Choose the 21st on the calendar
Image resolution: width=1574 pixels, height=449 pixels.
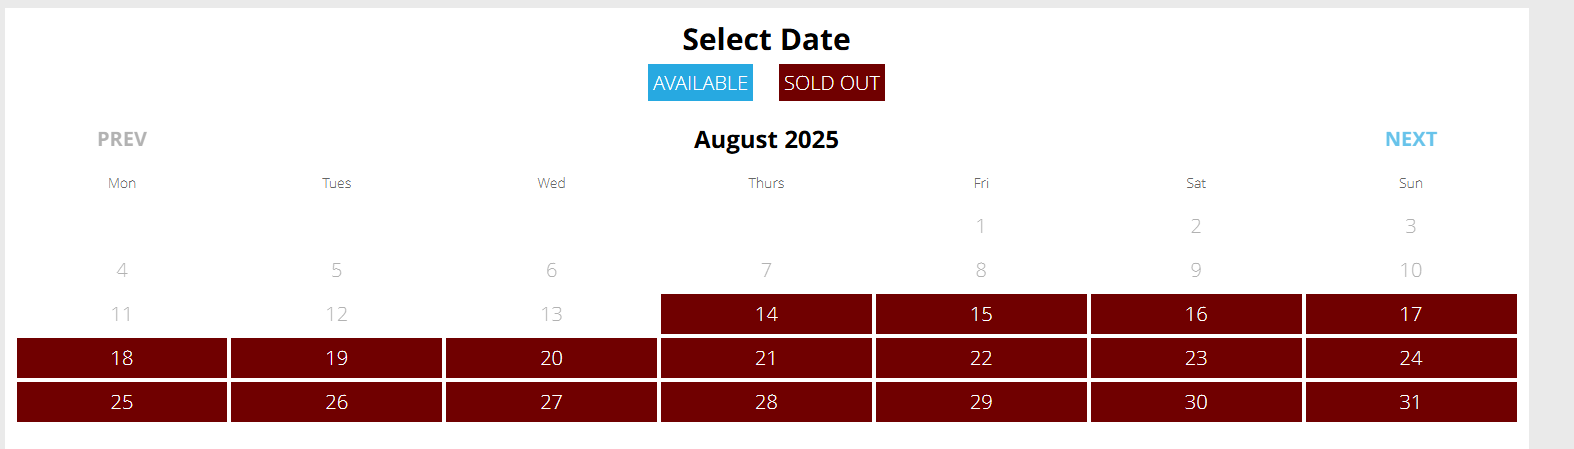point(766,358)
